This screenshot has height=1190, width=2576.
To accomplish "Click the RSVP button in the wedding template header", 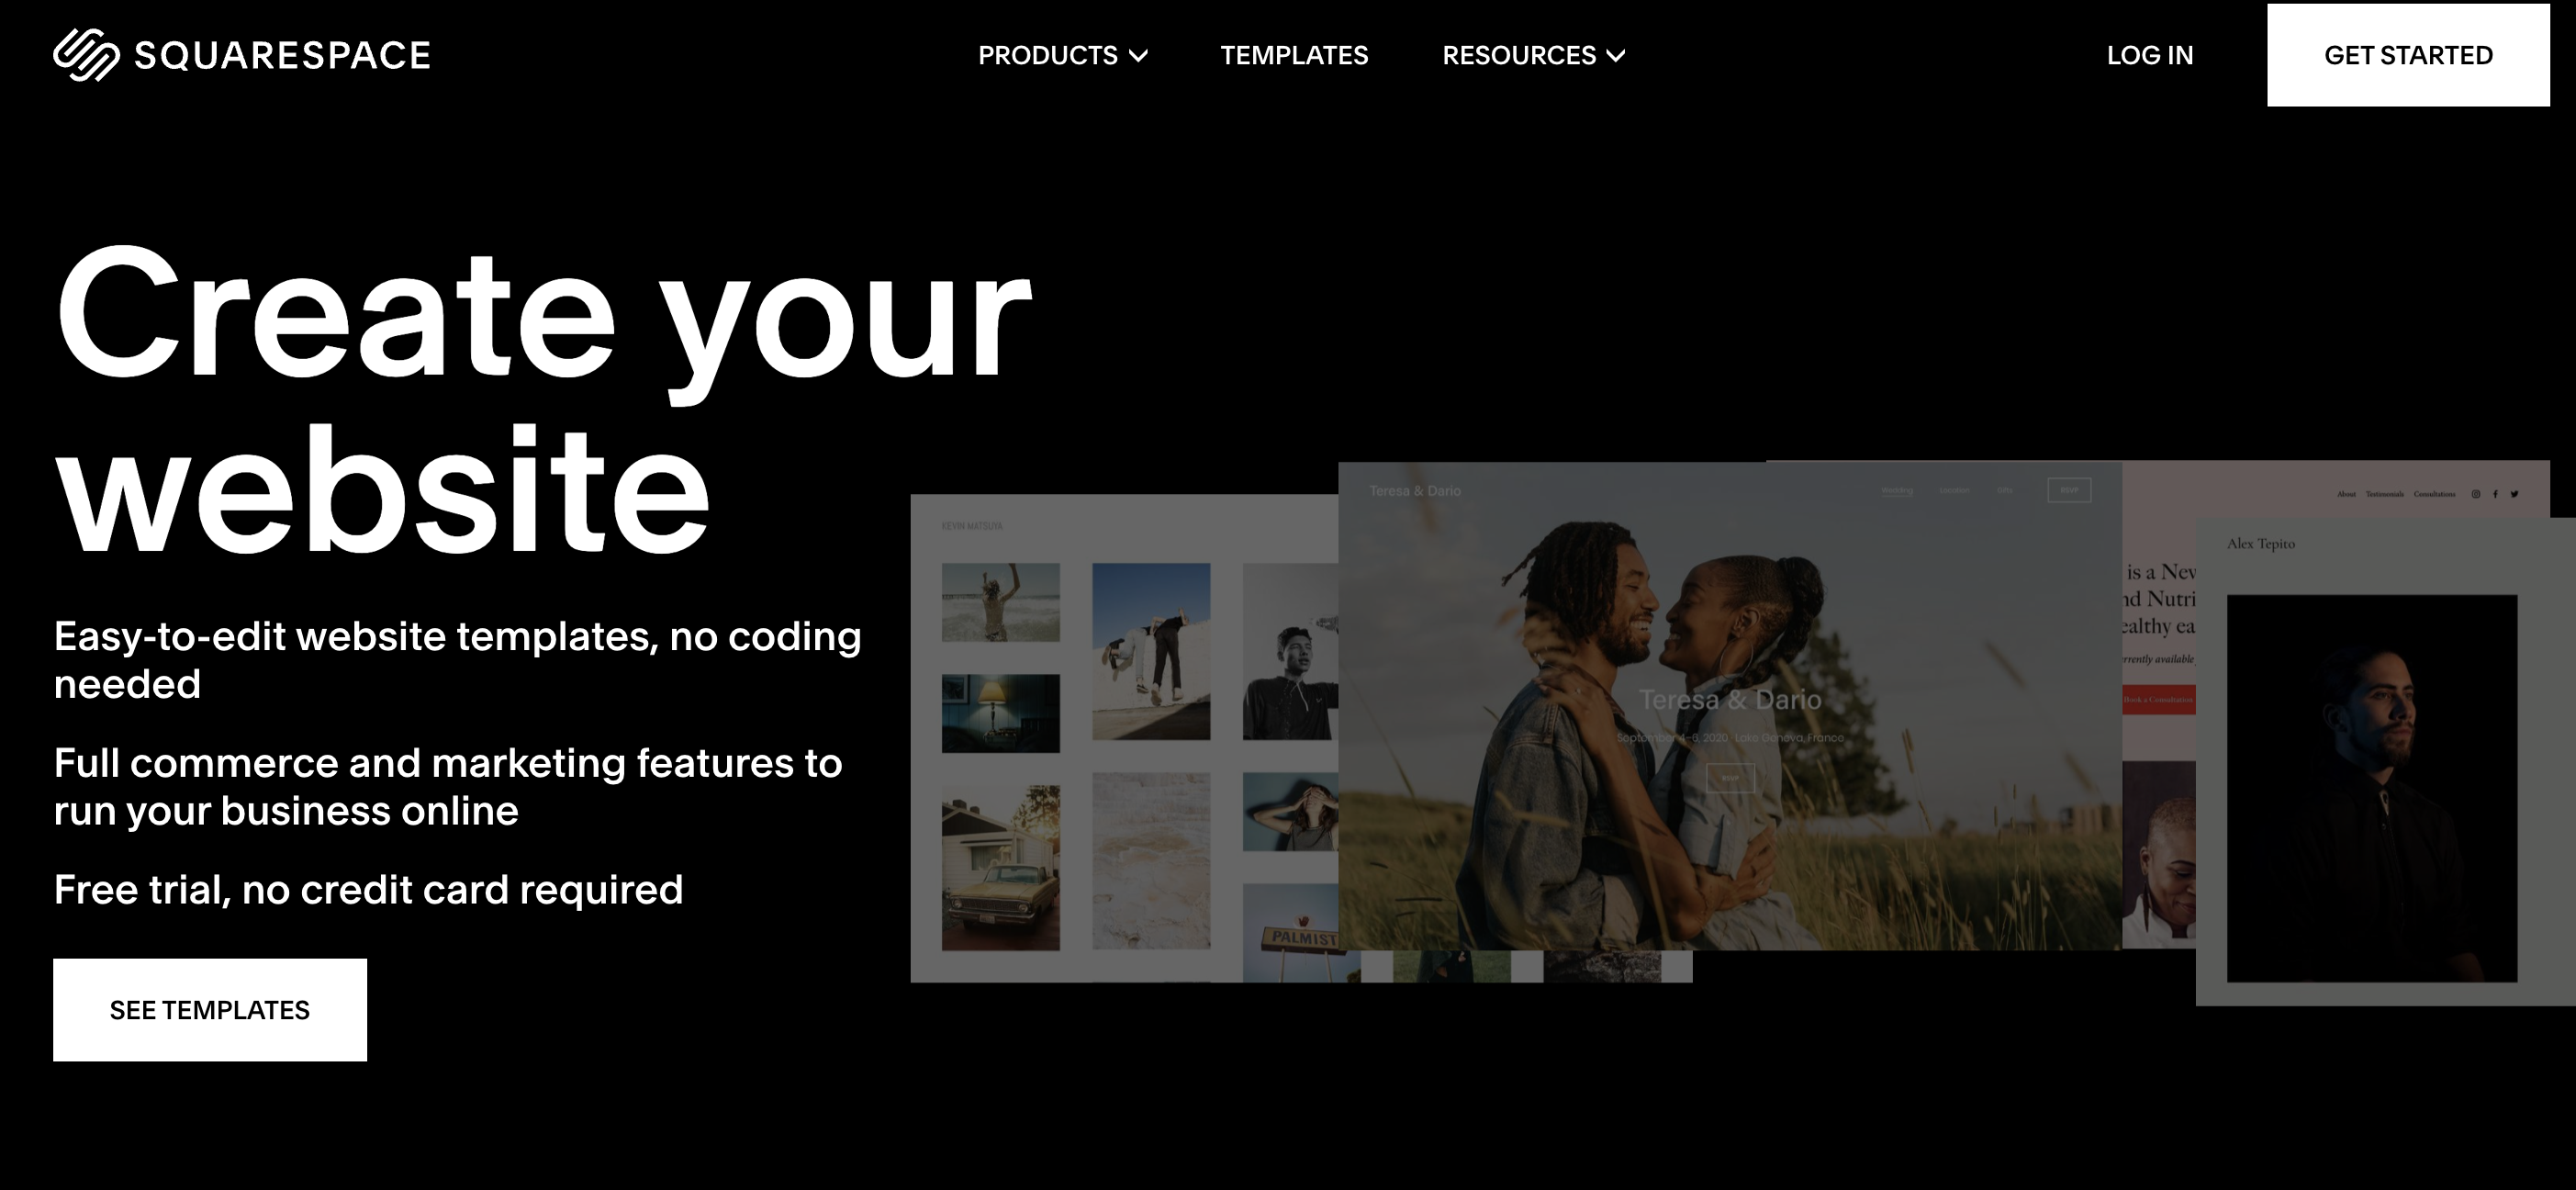I will [x=2069, y=490].
